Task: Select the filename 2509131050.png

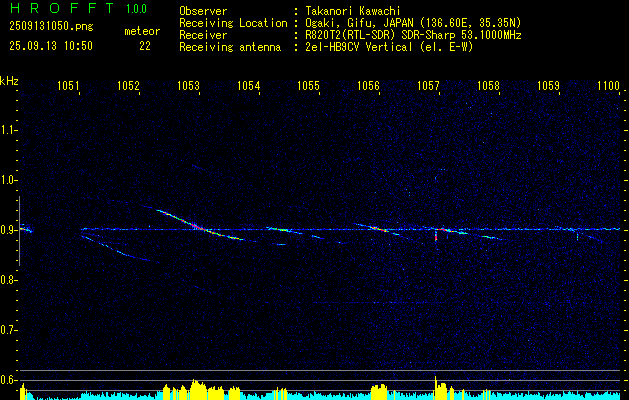Action: click(x=51, y=26)
